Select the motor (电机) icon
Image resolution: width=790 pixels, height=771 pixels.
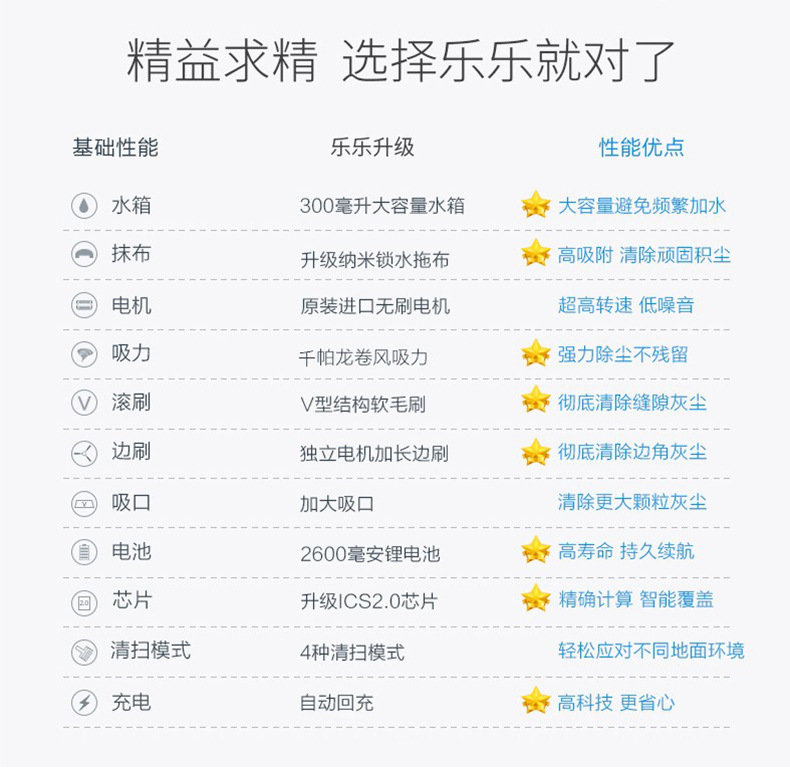84,304
